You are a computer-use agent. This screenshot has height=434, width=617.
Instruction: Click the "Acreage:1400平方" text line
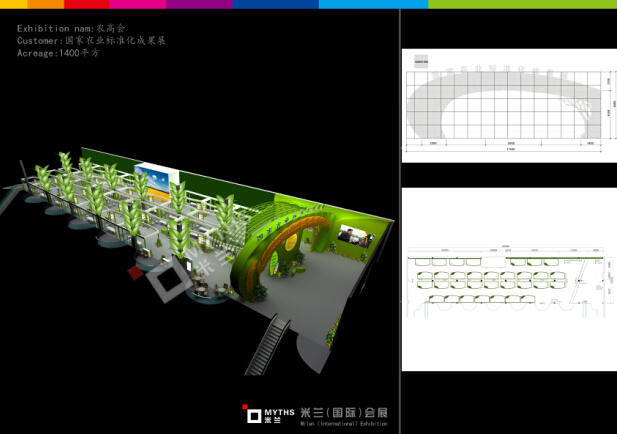(58, 53)
